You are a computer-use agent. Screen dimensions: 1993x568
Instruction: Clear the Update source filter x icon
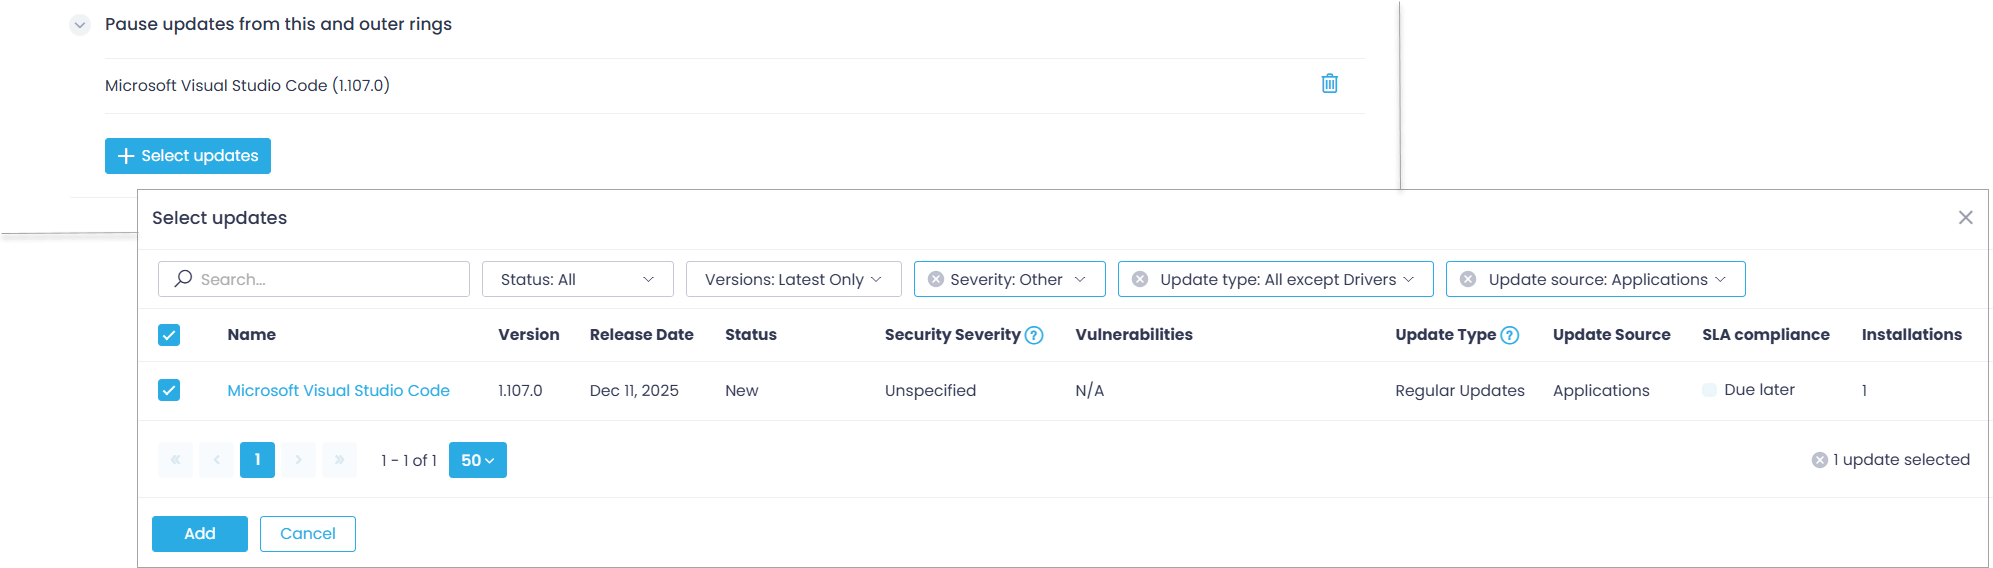coord(1467,280)
